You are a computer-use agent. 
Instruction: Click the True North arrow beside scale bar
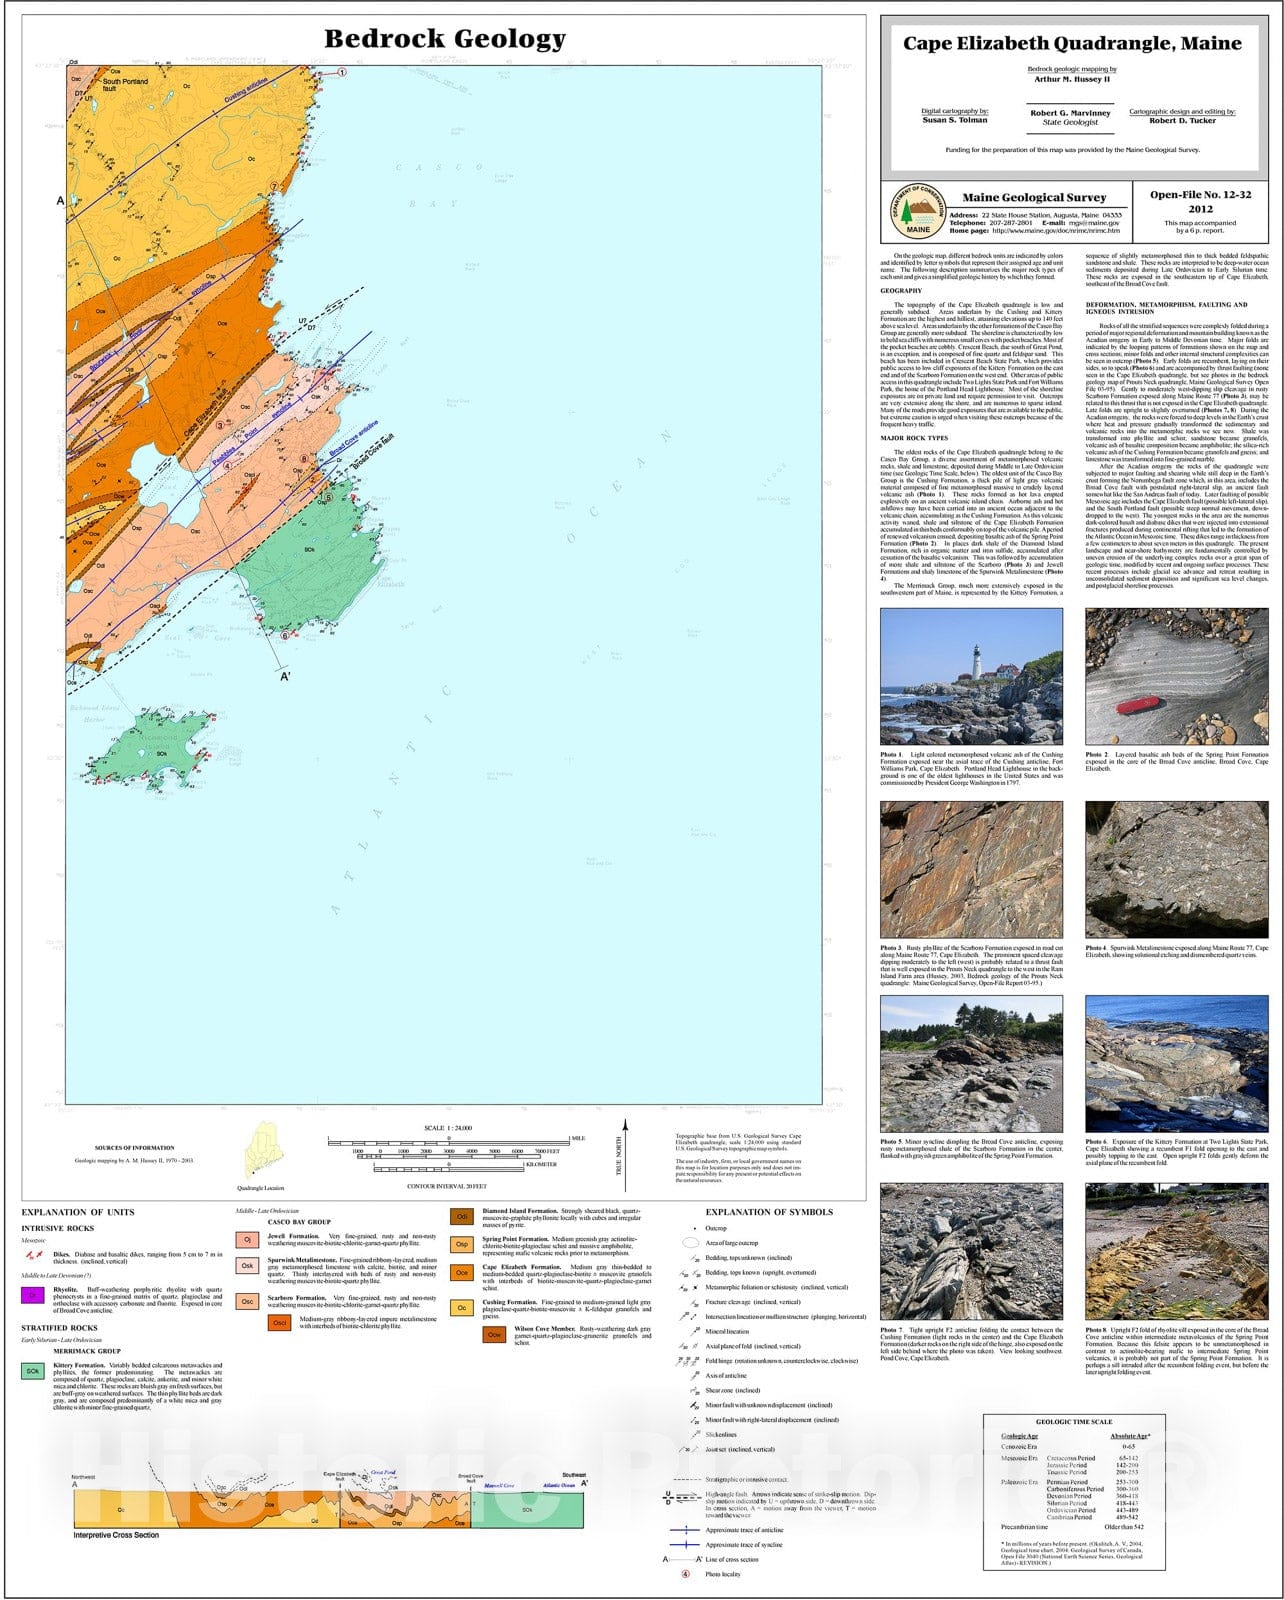(625, 1147)
